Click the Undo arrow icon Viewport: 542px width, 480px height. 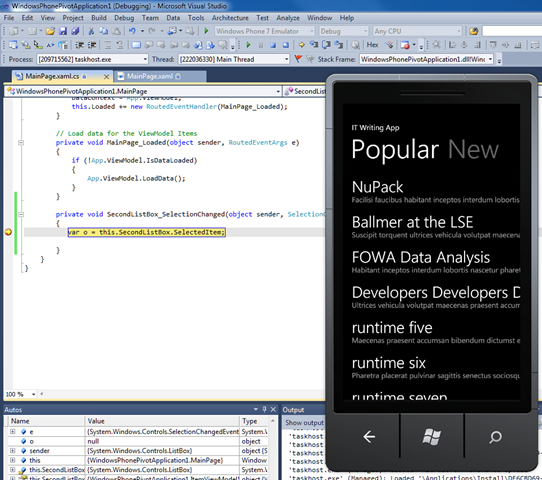click(132, 31)
